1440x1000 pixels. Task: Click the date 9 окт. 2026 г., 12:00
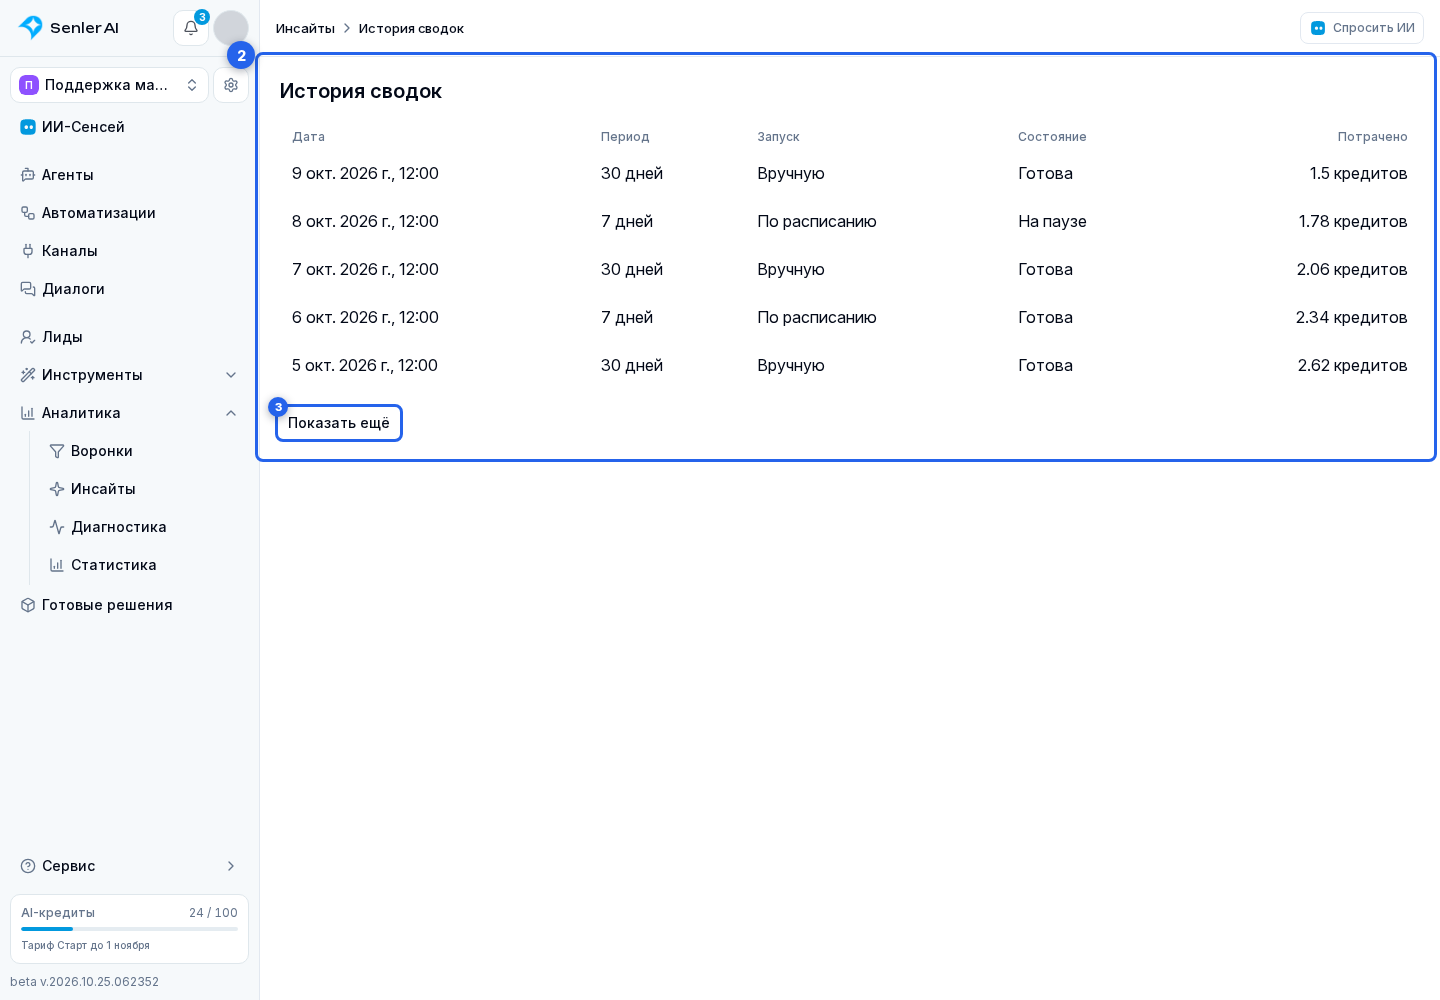click(x=365, y=174)
